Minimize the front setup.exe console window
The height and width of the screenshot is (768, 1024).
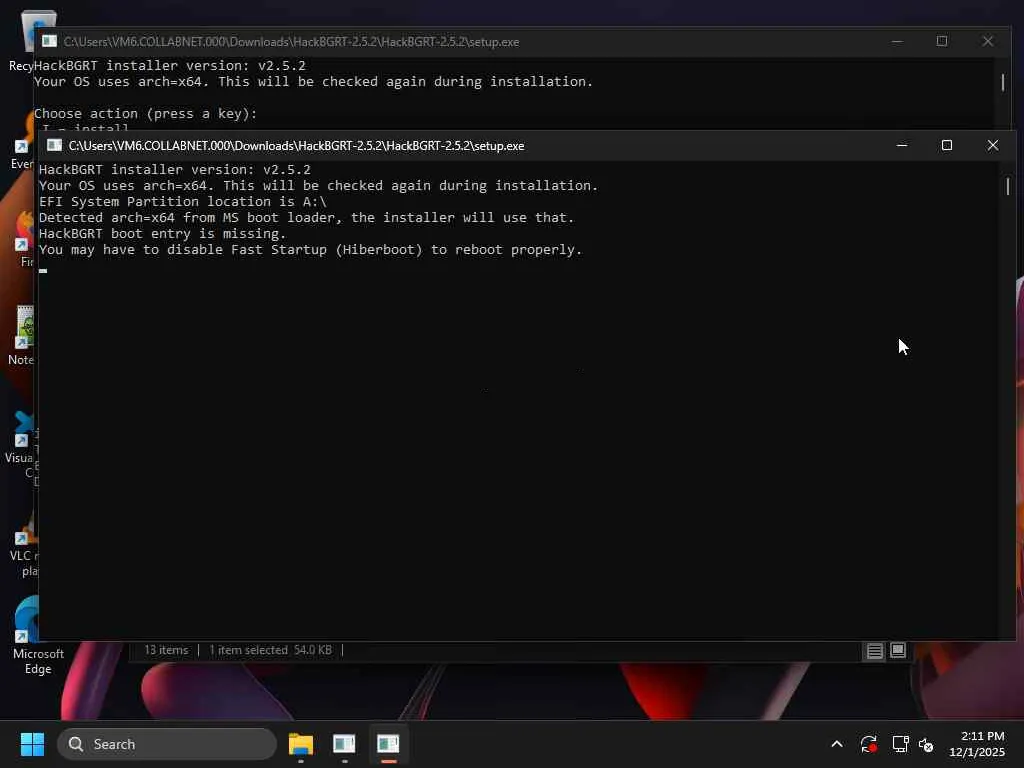click(x=902, y=145)
